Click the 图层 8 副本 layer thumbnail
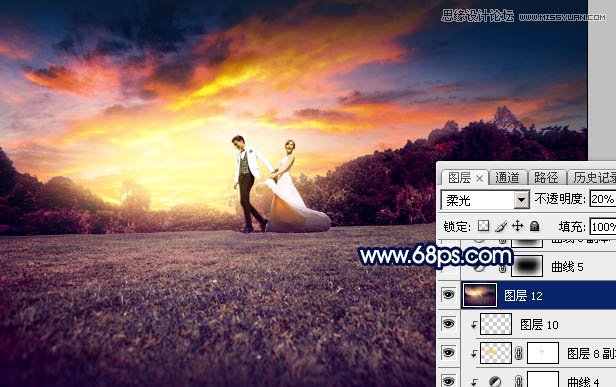The image size is (616, 387). (496, 353)
